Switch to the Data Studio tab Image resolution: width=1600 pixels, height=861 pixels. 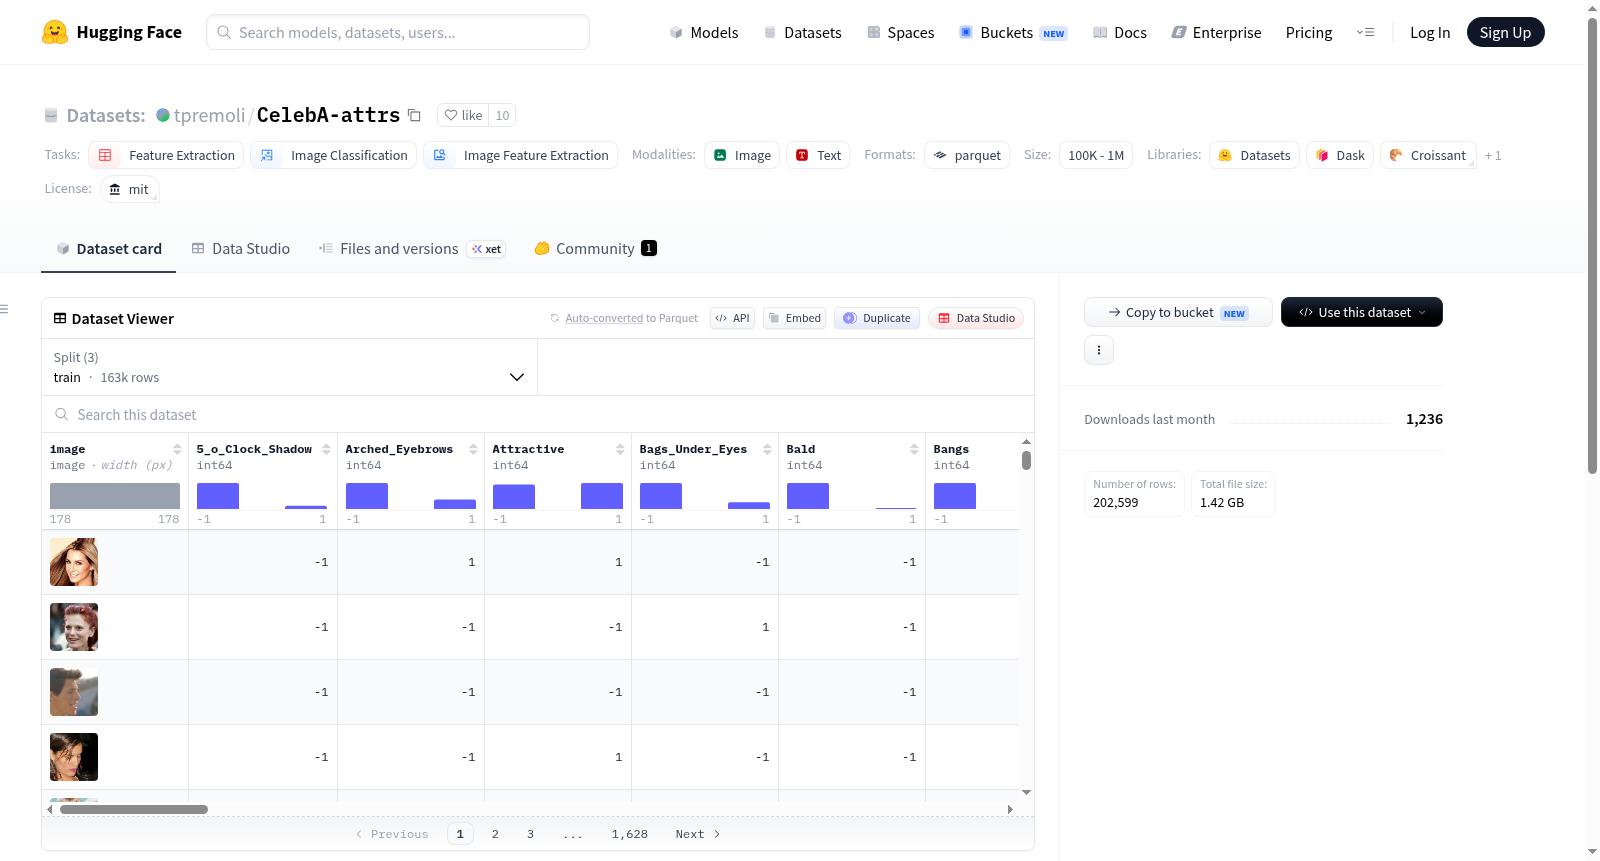(241, 248)
